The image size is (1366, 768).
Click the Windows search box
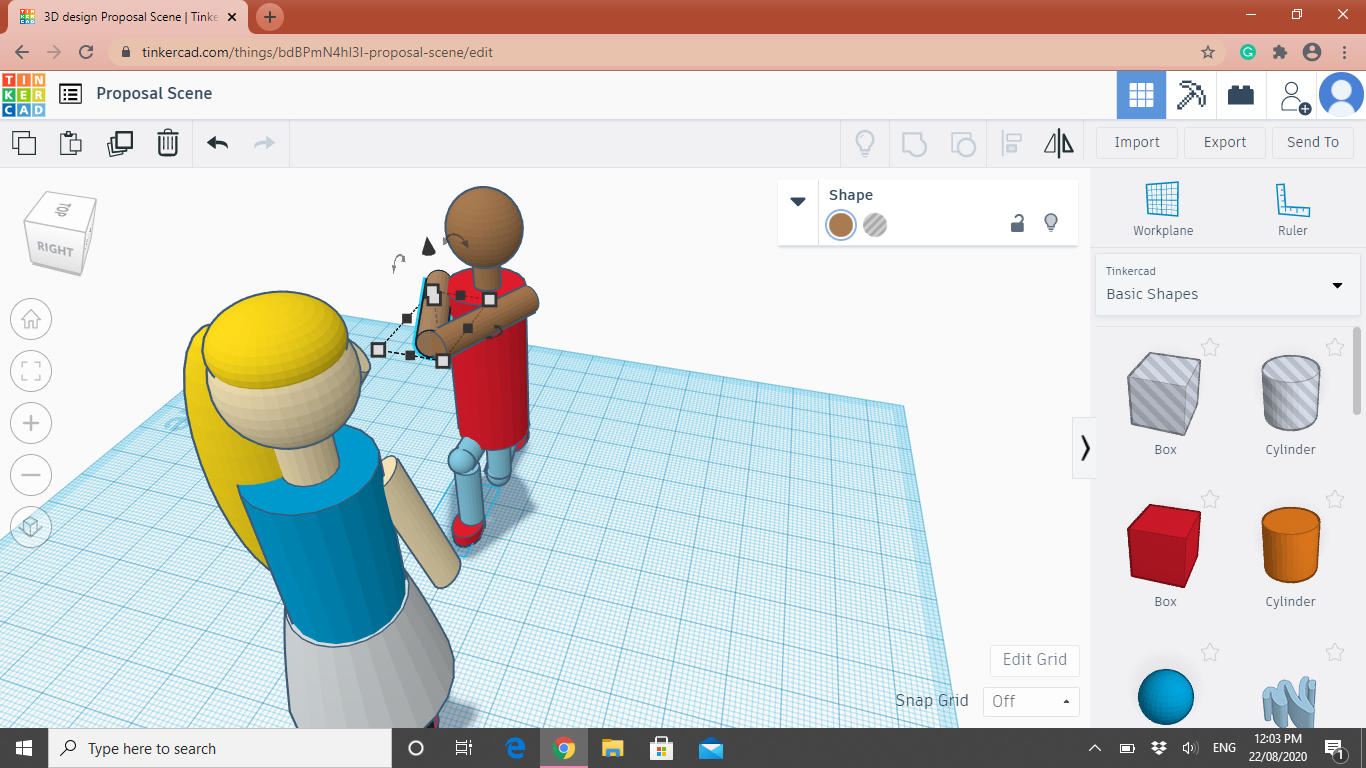pos(220,748)
